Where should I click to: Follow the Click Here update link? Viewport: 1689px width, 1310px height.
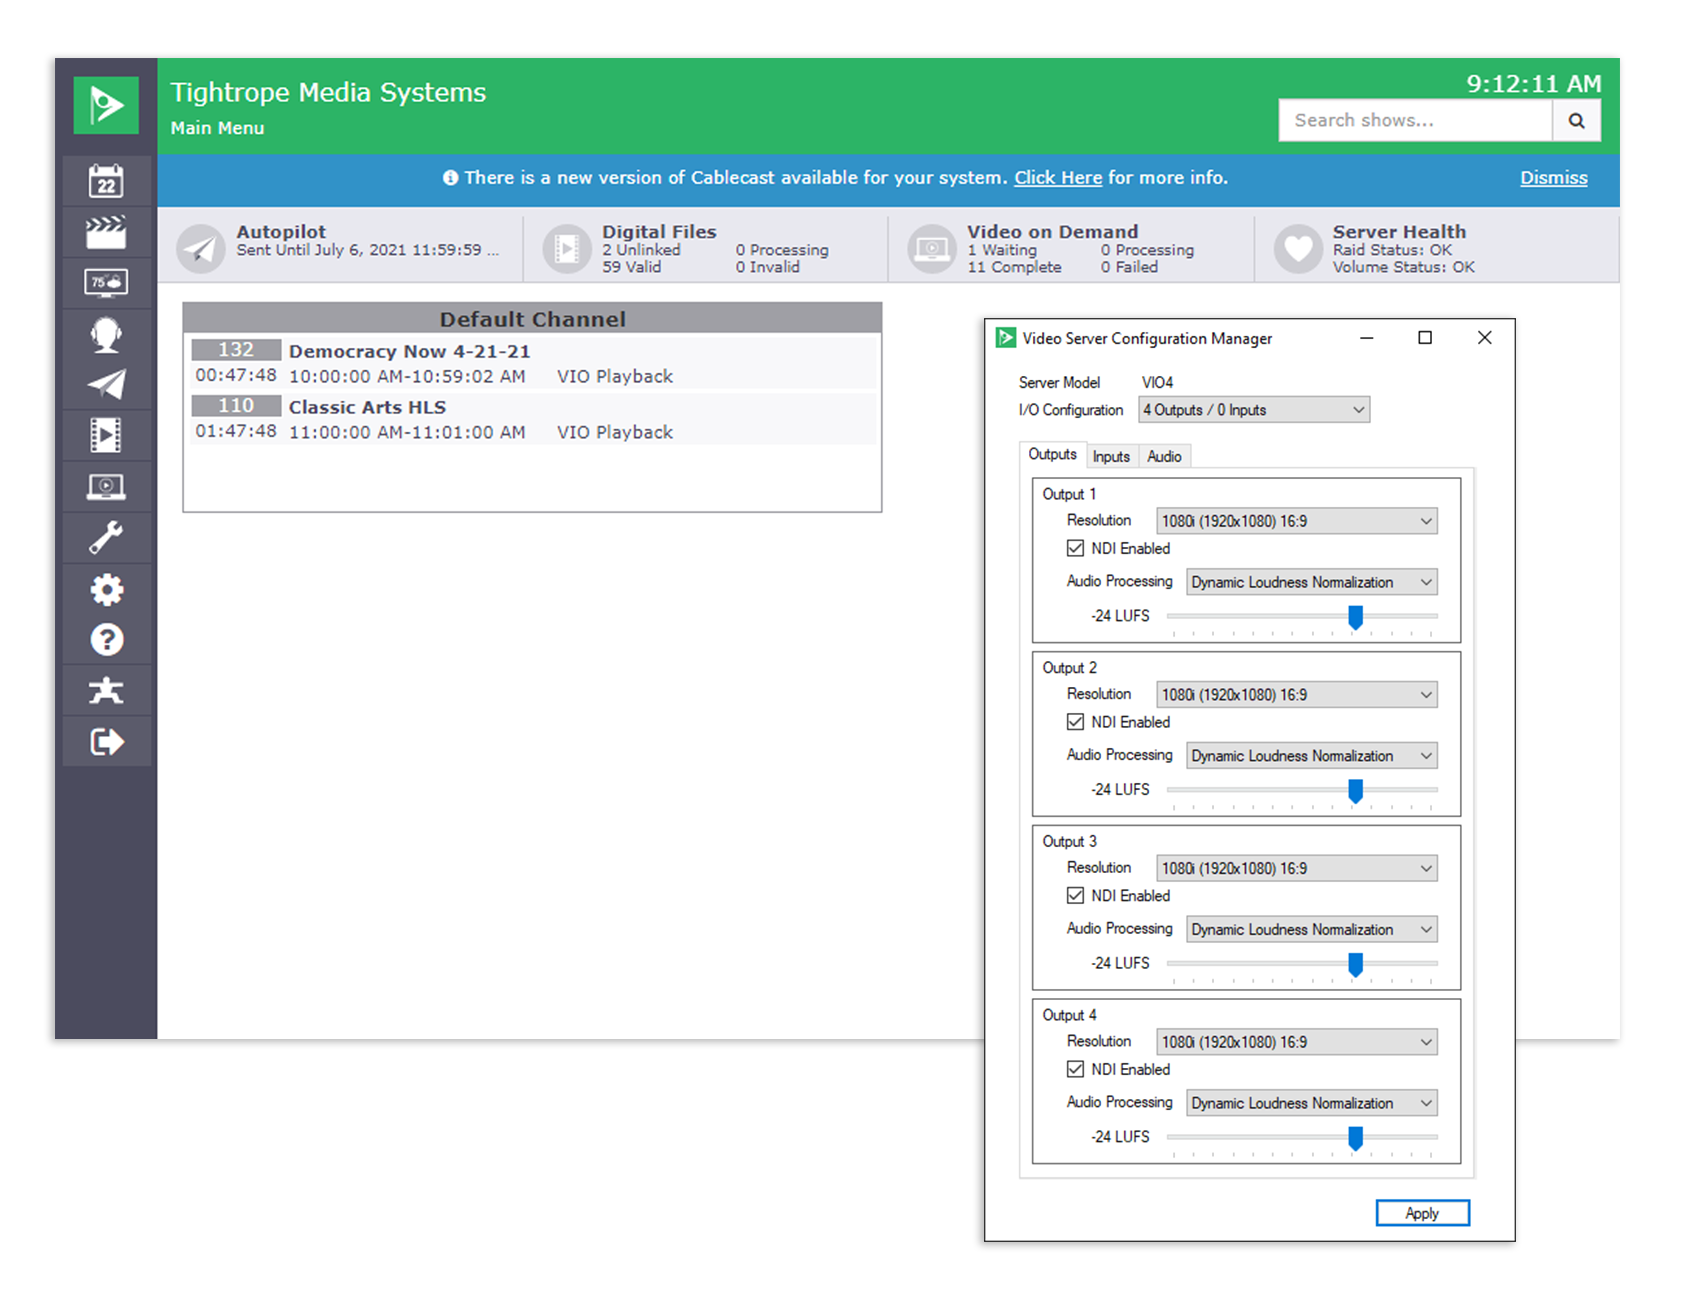coord(1058,178)
